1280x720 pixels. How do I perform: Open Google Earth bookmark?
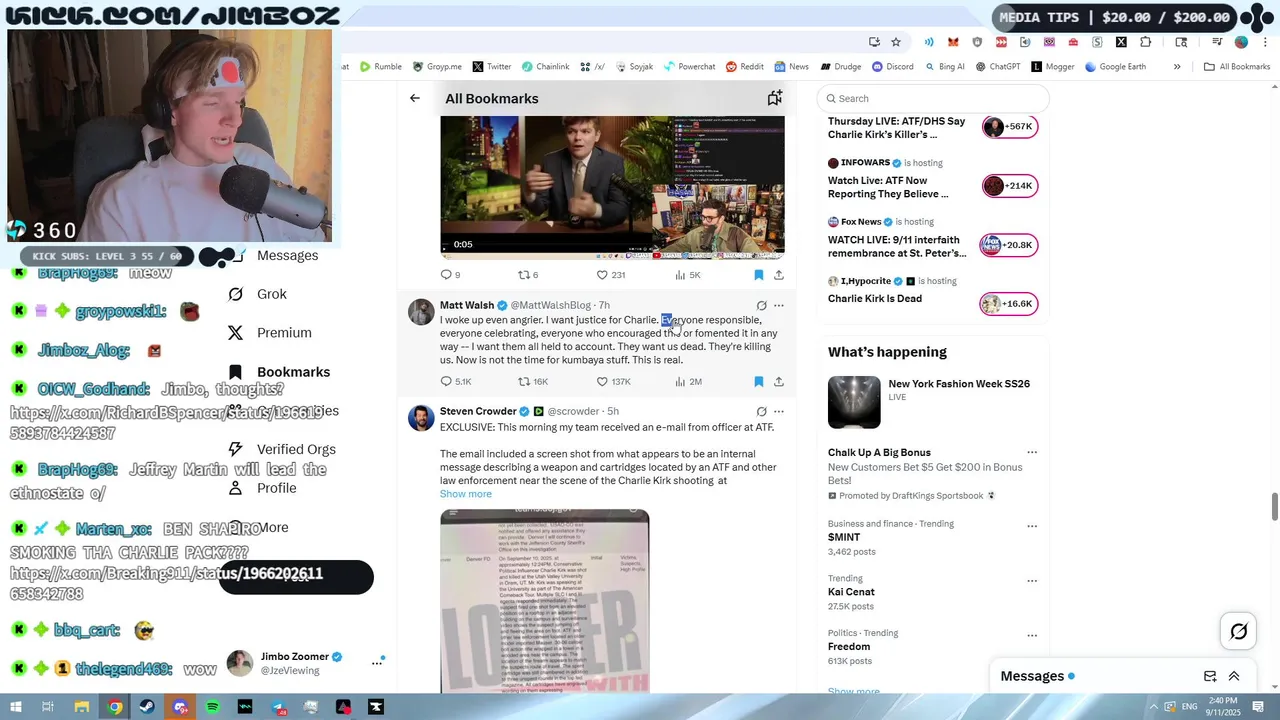pos(1115,67)
